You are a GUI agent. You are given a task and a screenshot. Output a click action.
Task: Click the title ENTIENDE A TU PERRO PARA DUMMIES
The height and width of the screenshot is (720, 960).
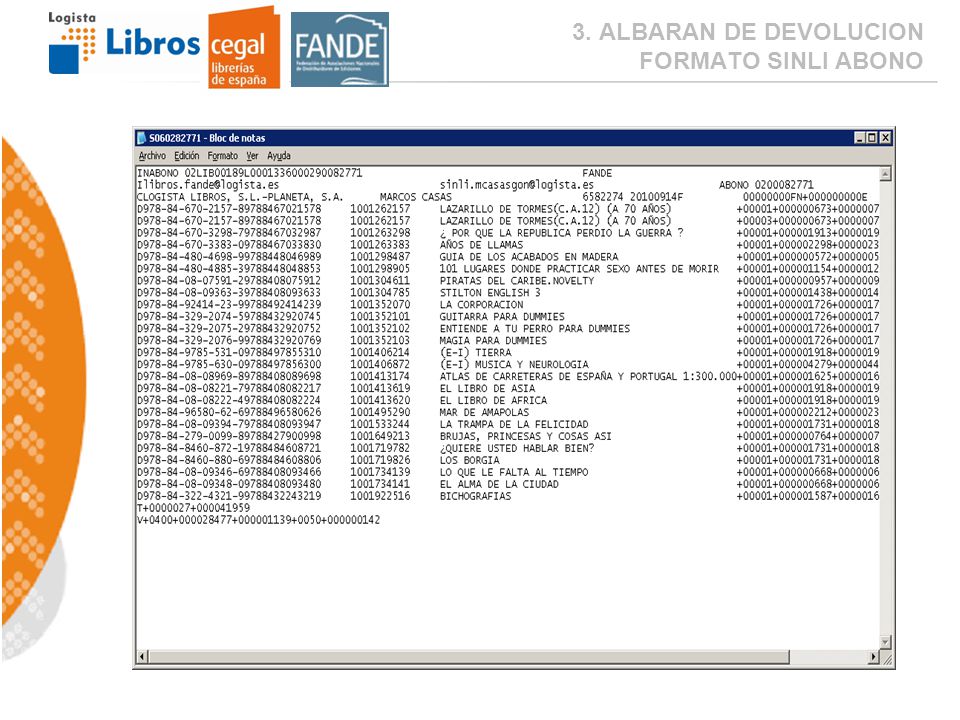click(534, 329)
